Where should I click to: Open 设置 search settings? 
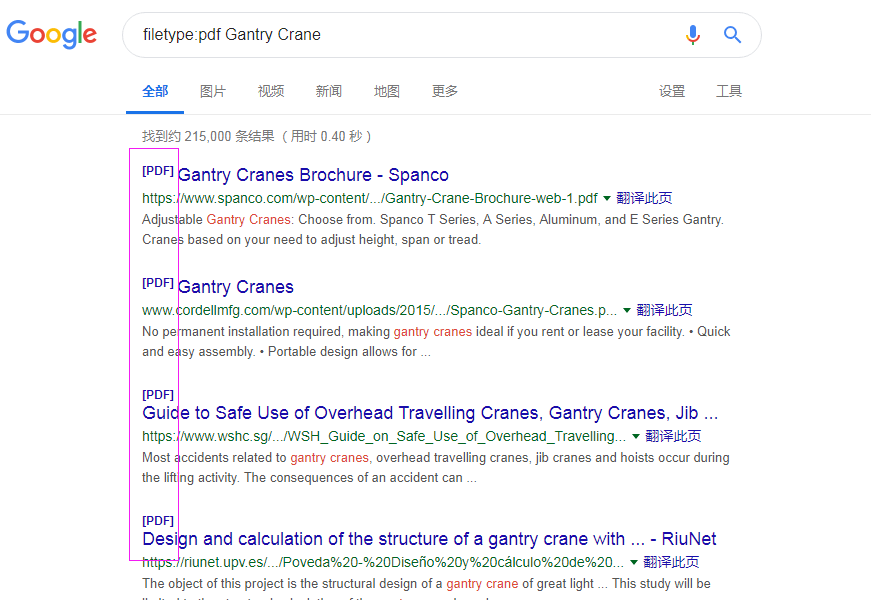672,91
